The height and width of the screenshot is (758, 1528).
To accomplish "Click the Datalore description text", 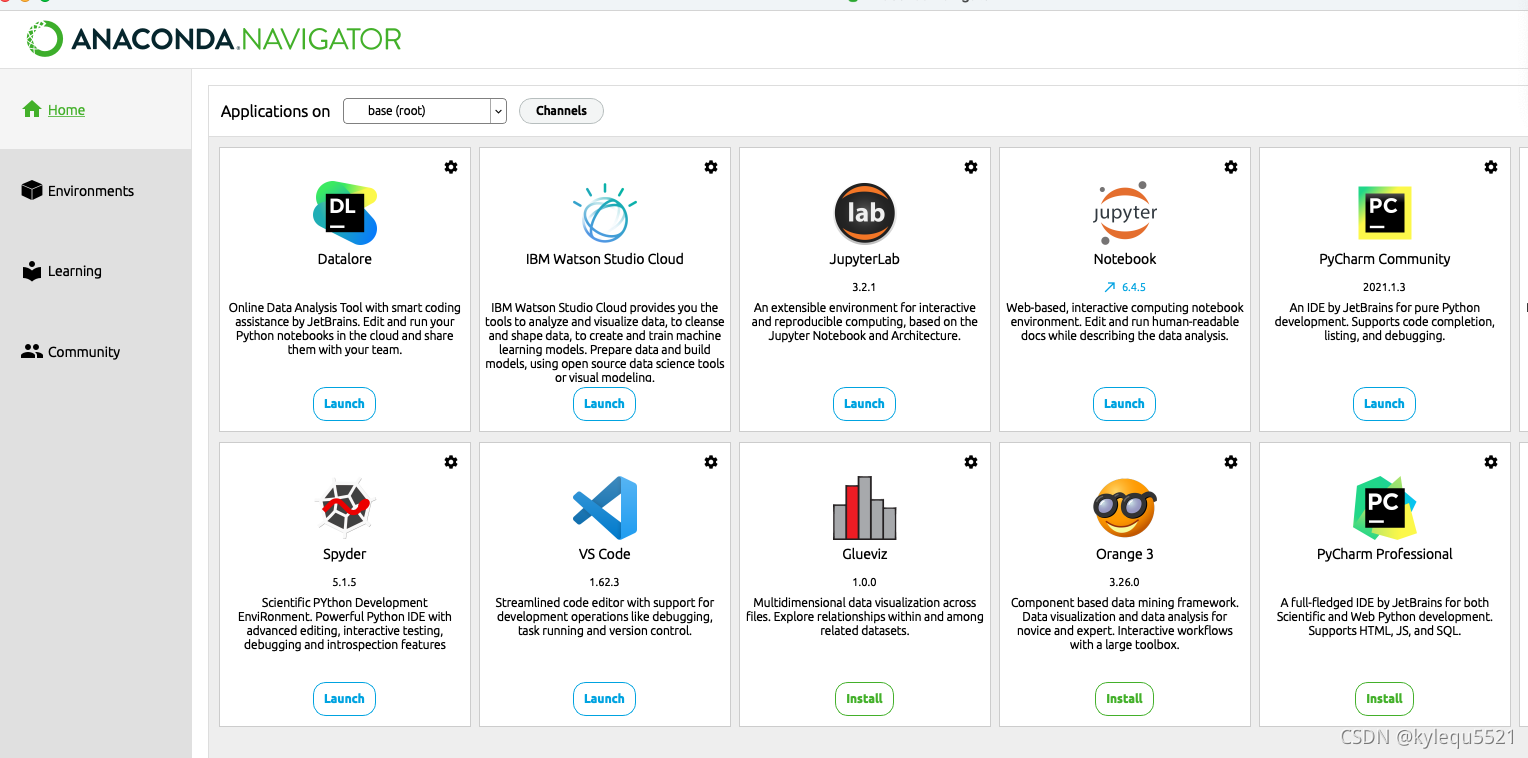I will (x=344, y=329).
